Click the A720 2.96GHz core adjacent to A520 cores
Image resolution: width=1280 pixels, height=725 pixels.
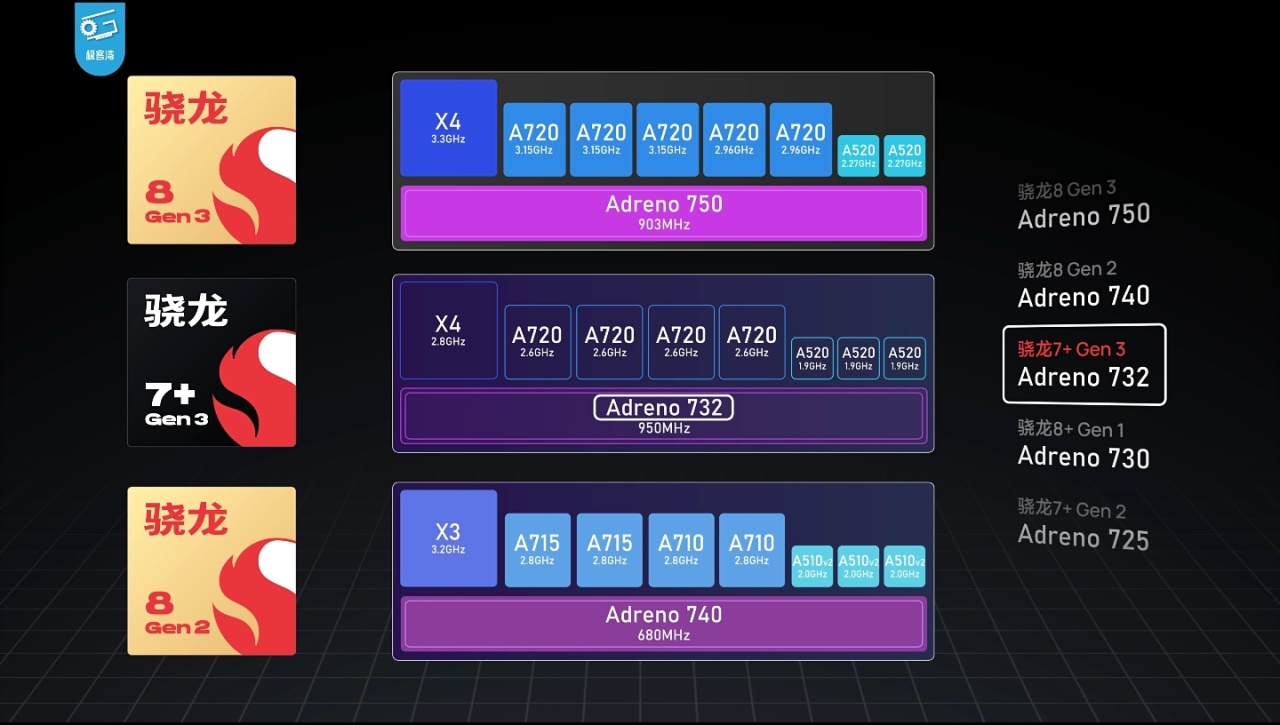801,140
